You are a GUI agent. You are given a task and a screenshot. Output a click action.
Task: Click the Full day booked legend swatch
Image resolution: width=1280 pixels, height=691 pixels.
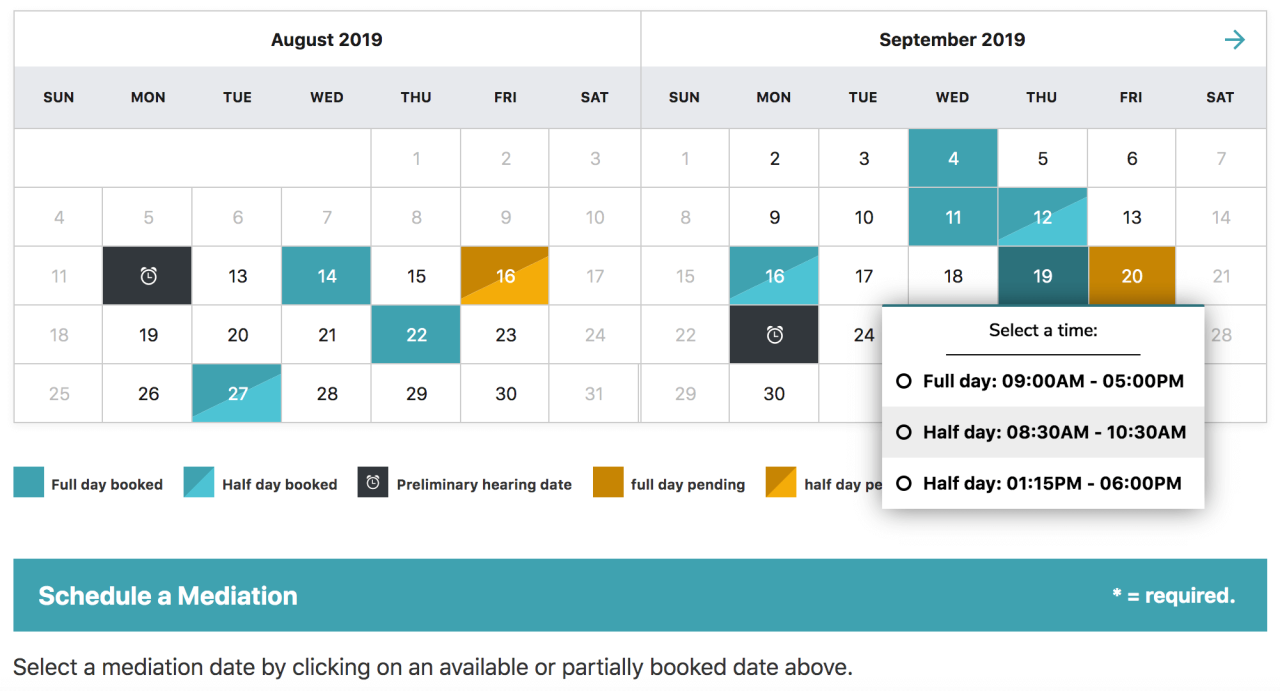pos(28,483)
